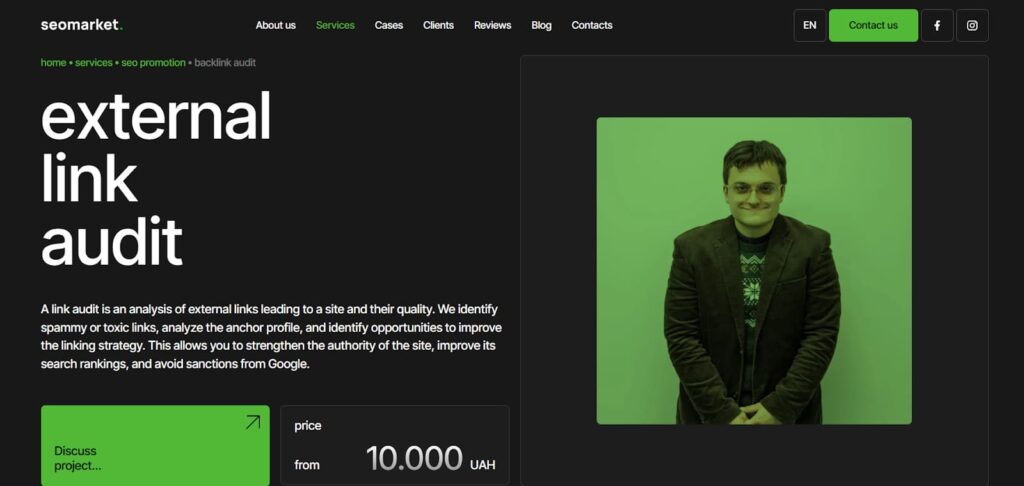This screenshot has width=1024, height=486.
Task: Click the seomarket logo
Action: pos(82,25)
